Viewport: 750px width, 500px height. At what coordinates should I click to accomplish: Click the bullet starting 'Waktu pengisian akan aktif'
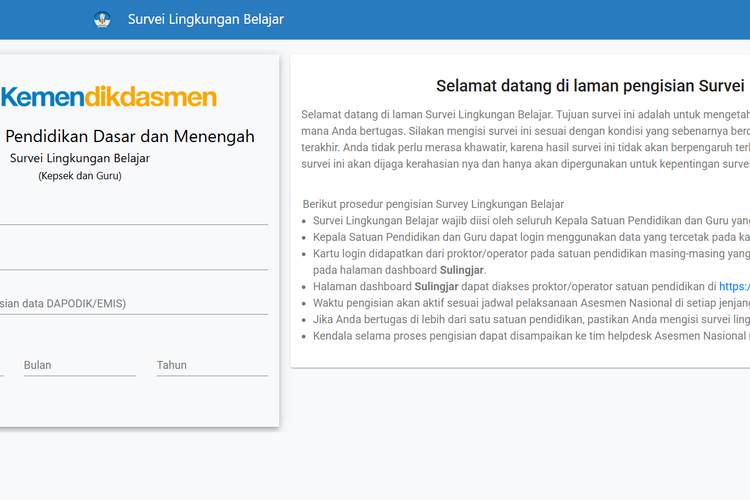(531, 303)
